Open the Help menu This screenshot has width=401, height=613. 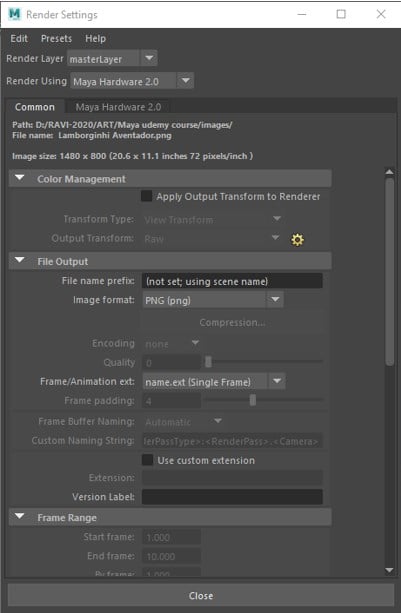coord(95,39)
